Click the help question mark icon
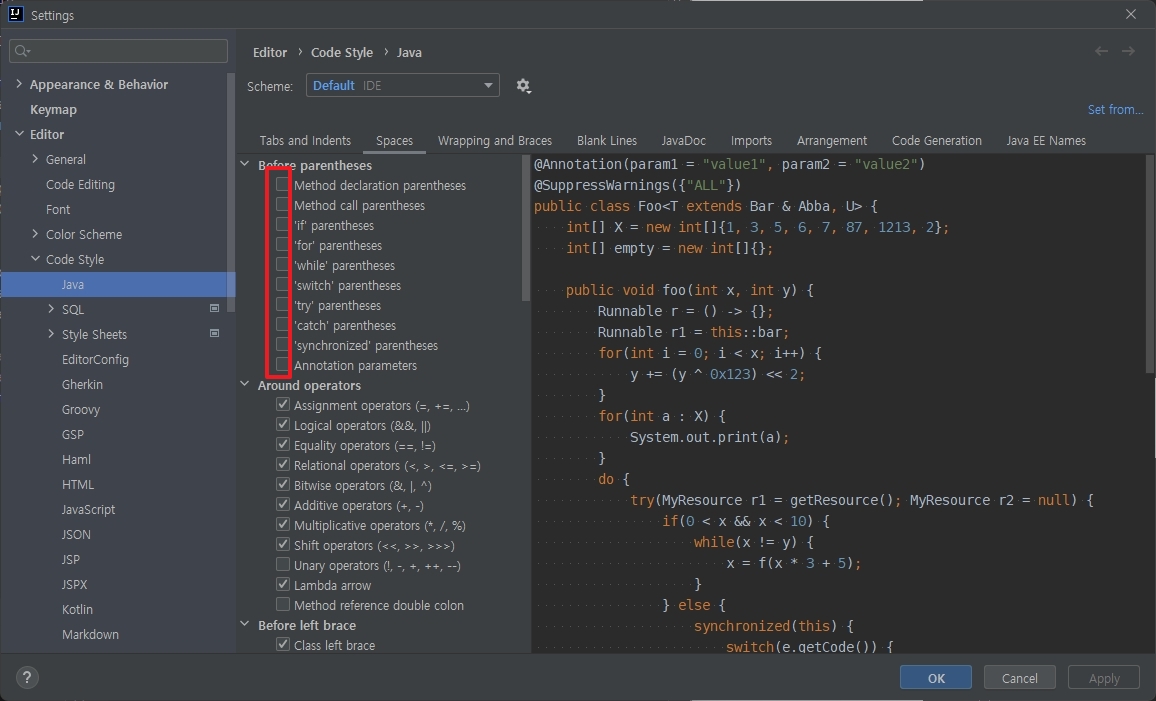 pos(27,677)
